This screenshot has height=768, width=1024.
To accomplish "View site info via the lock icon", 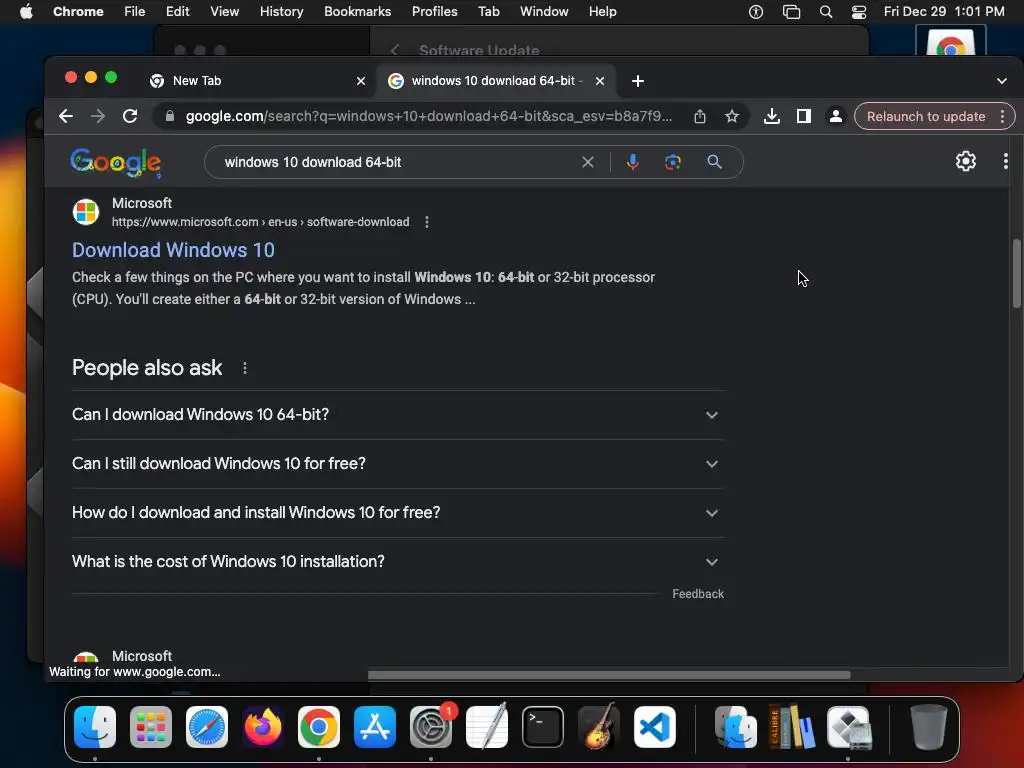I will 170,116.
